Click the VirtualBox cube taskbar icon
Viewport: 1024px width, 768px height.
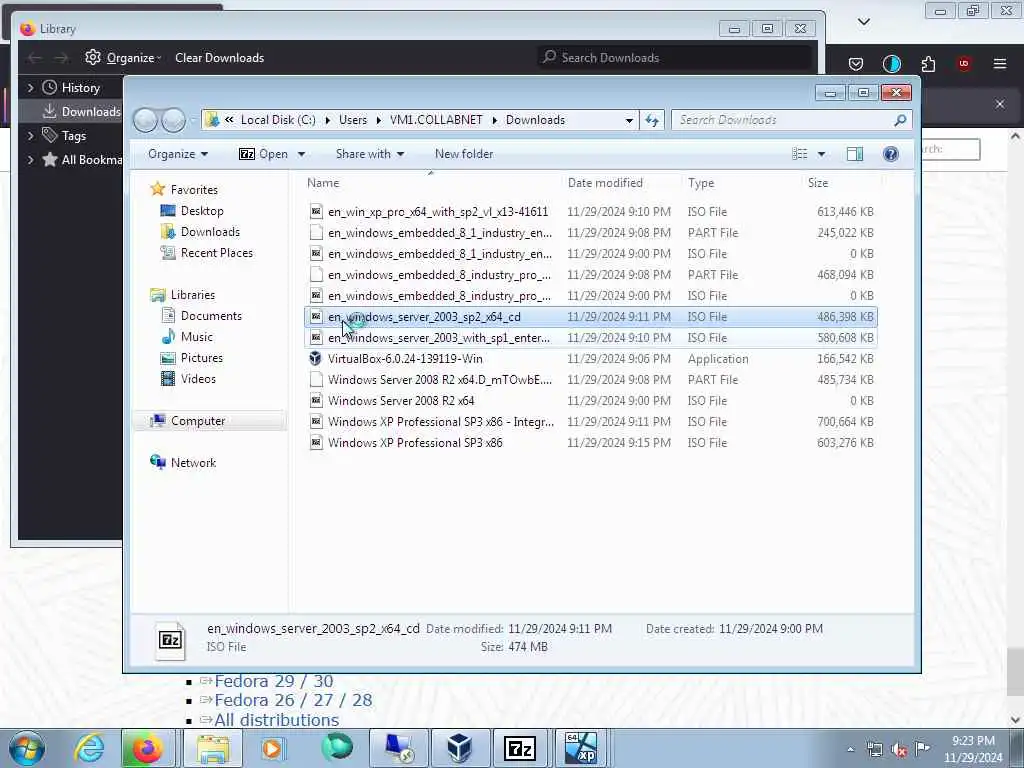[x=459, y=748]
